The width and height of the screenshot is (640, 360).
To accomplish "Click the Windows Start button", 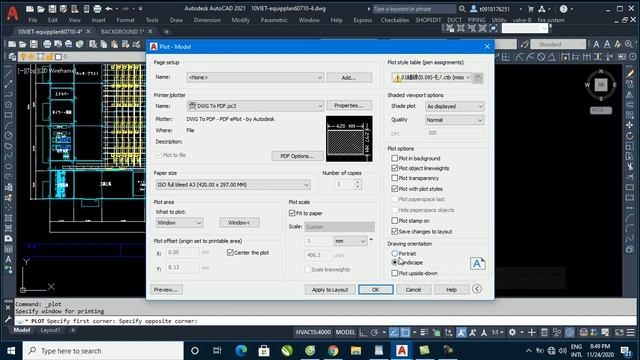I will pos(11,351).
